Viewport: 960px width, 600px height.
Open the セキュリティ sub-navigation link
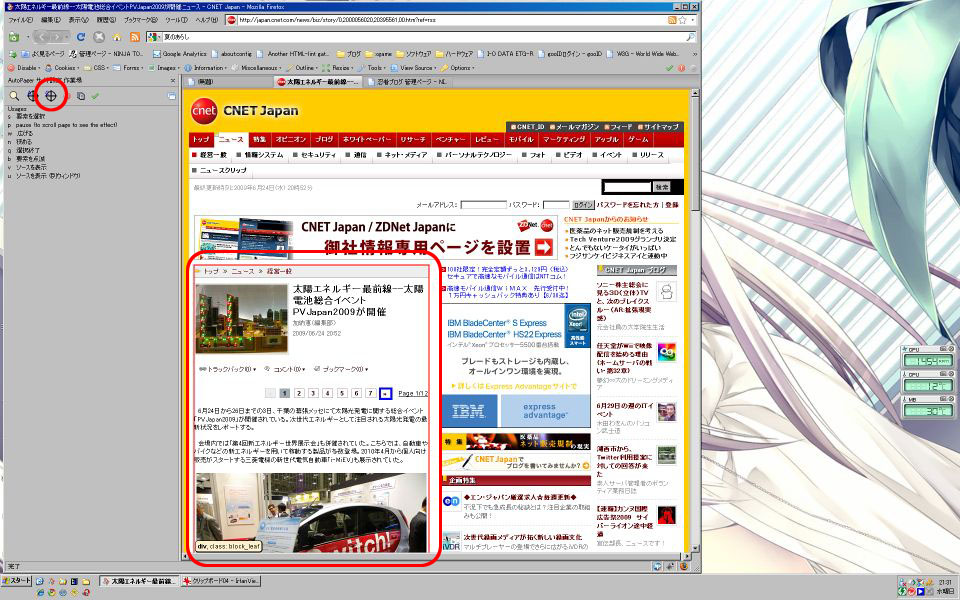pyautogui.click(x=318, y=155)
